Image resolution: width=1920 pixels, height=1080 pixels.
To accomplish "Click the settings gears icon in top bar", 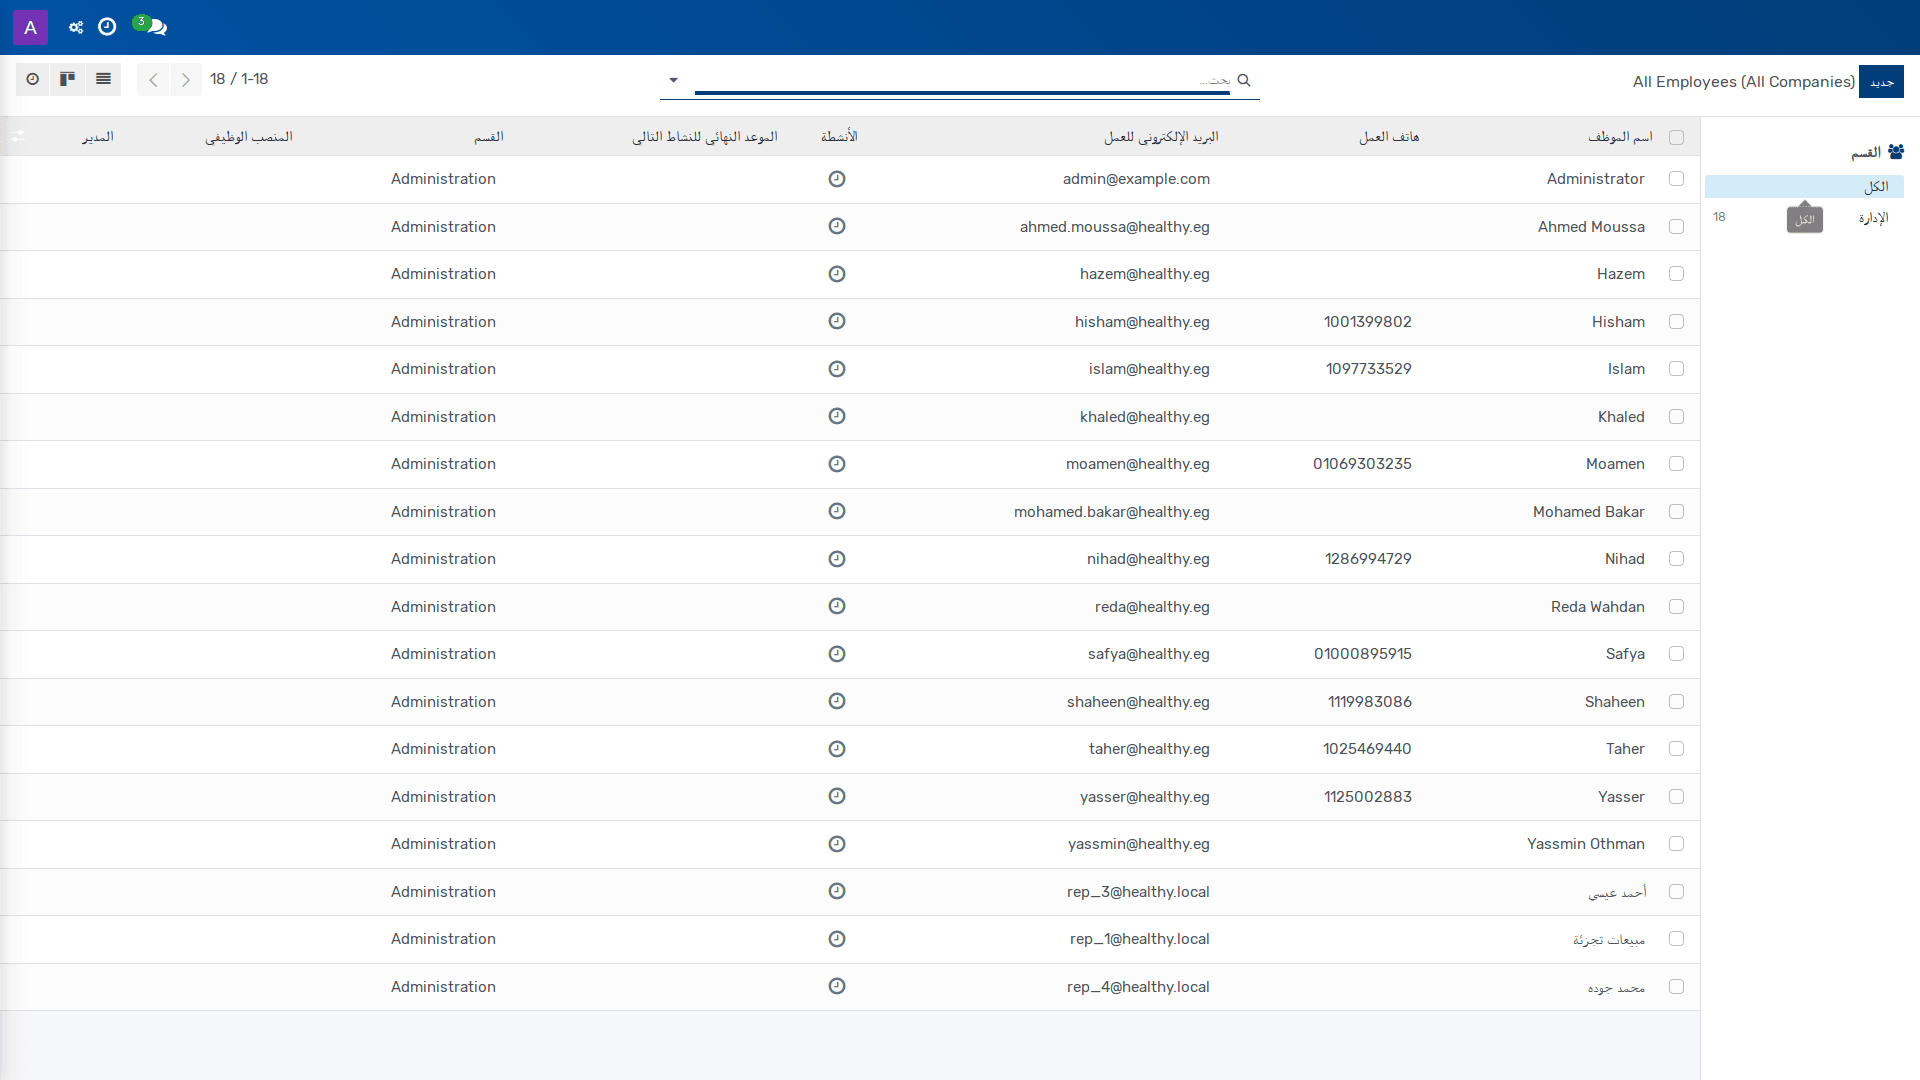I will (76, 27).
